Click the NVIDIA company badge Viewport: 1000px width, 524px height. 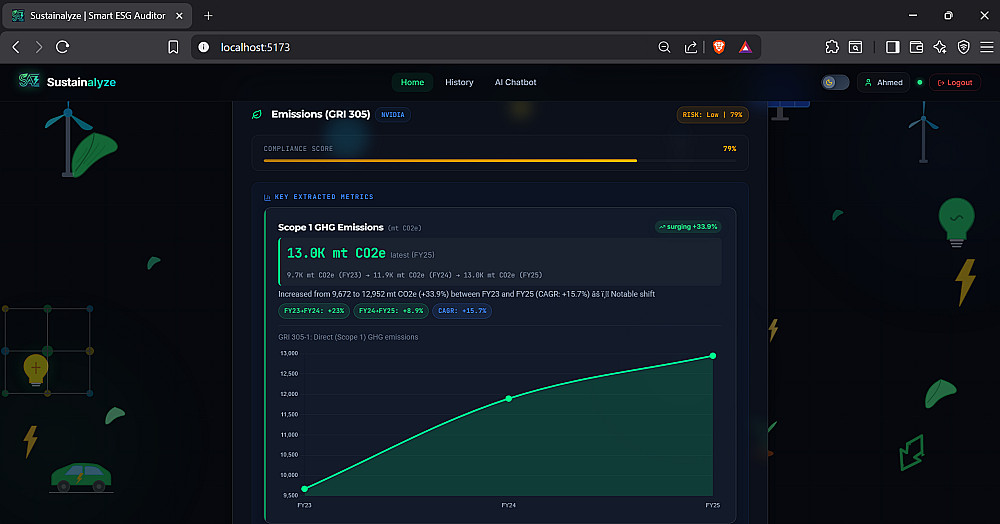pyautogui.click(x=393, y=115)
